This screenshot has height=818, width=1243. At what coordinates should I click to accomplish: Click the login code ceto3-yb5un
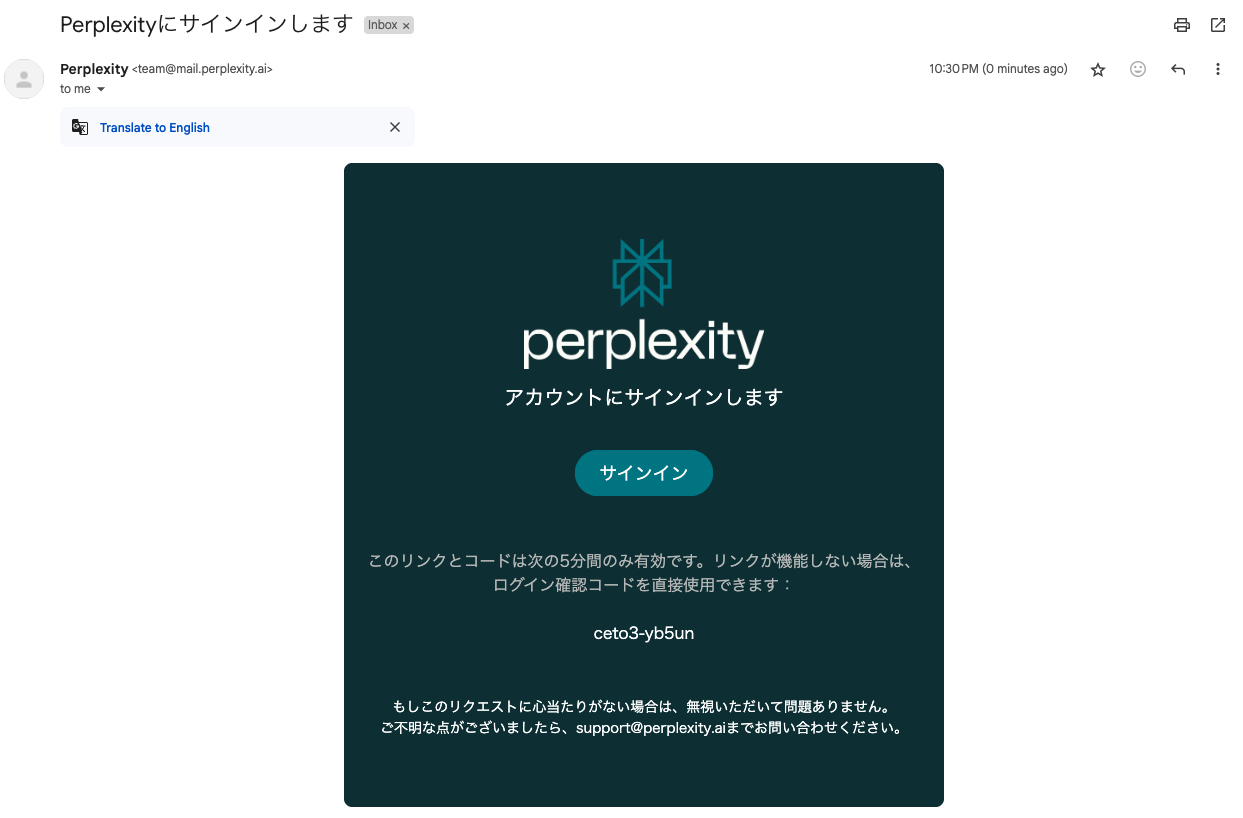[x=644, y=633]
